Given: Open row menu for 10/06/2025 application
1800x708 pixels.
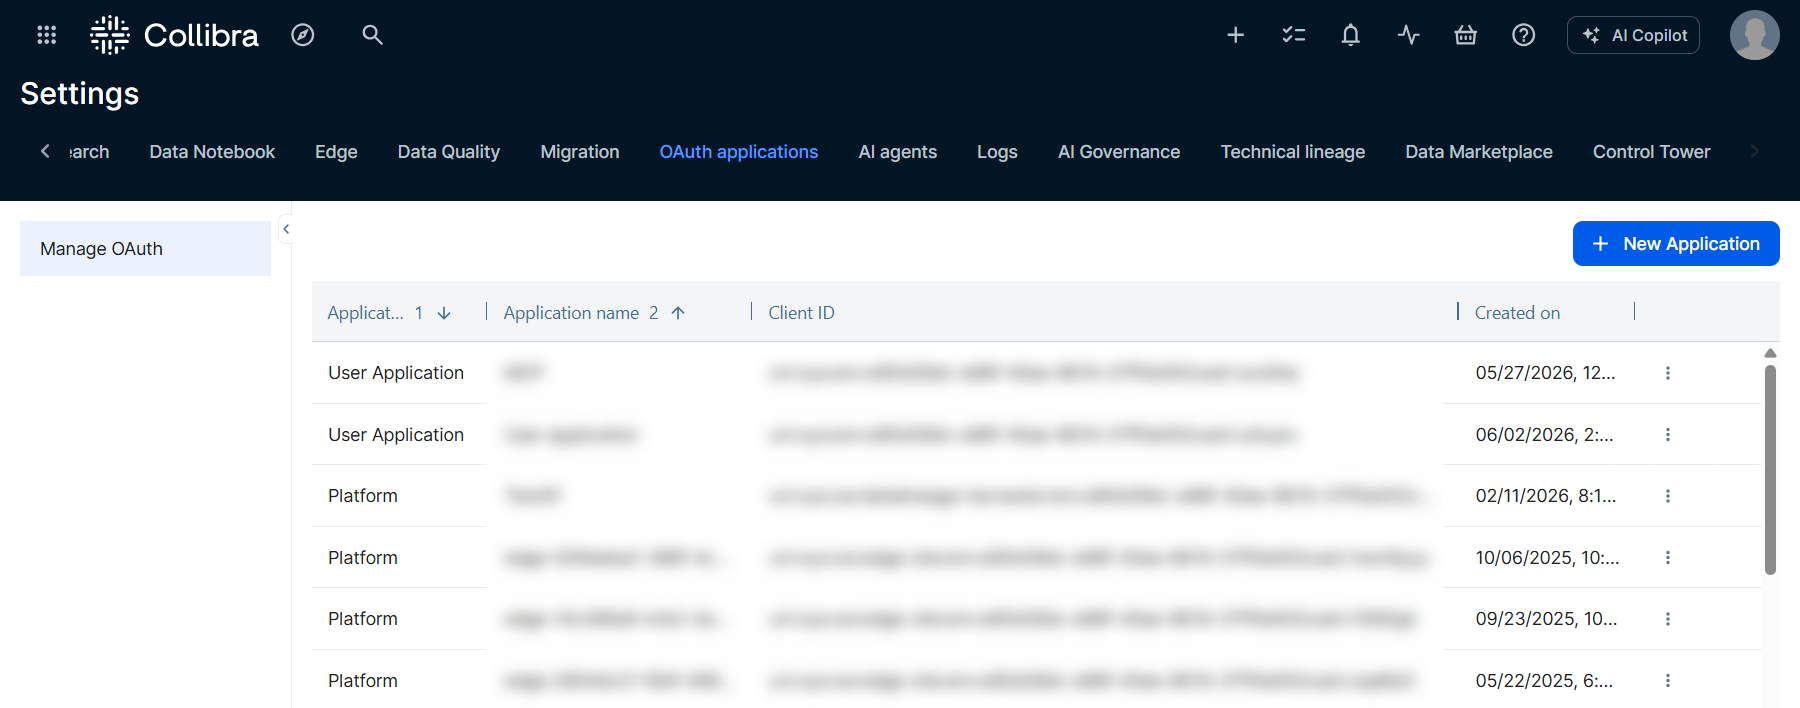Looking at the screenshot, I should click(x=1668, y=558).
